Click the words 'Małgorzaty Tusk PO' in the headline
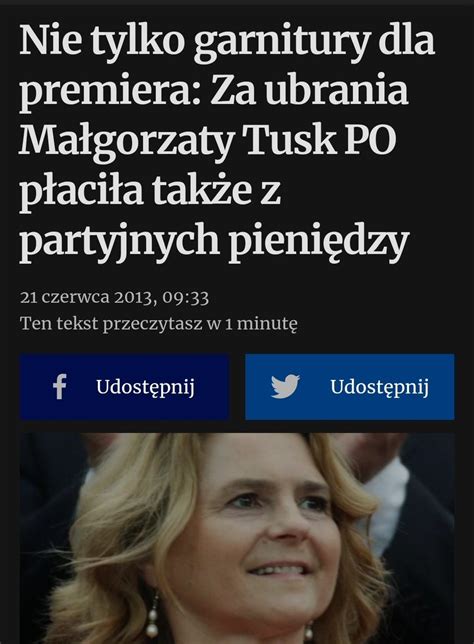 pyautogui.click(x=208, y=142)
